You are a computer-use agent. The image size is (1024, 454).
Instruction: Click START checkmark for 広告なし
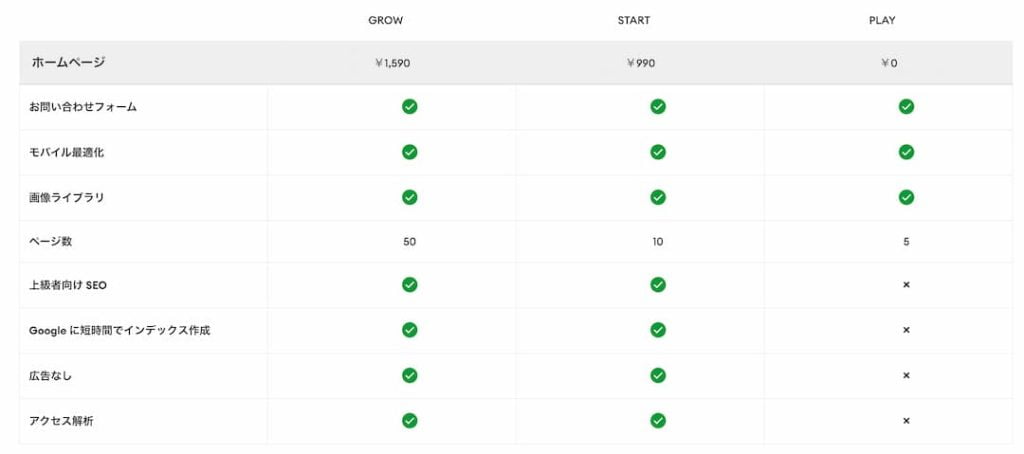tap(657, 375)
